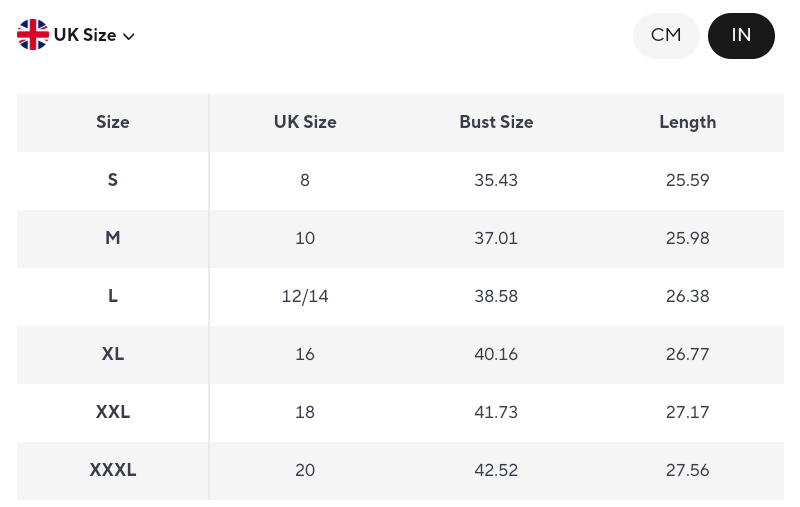Expand the UK Size chevron arrow

(x=129, y=37)
